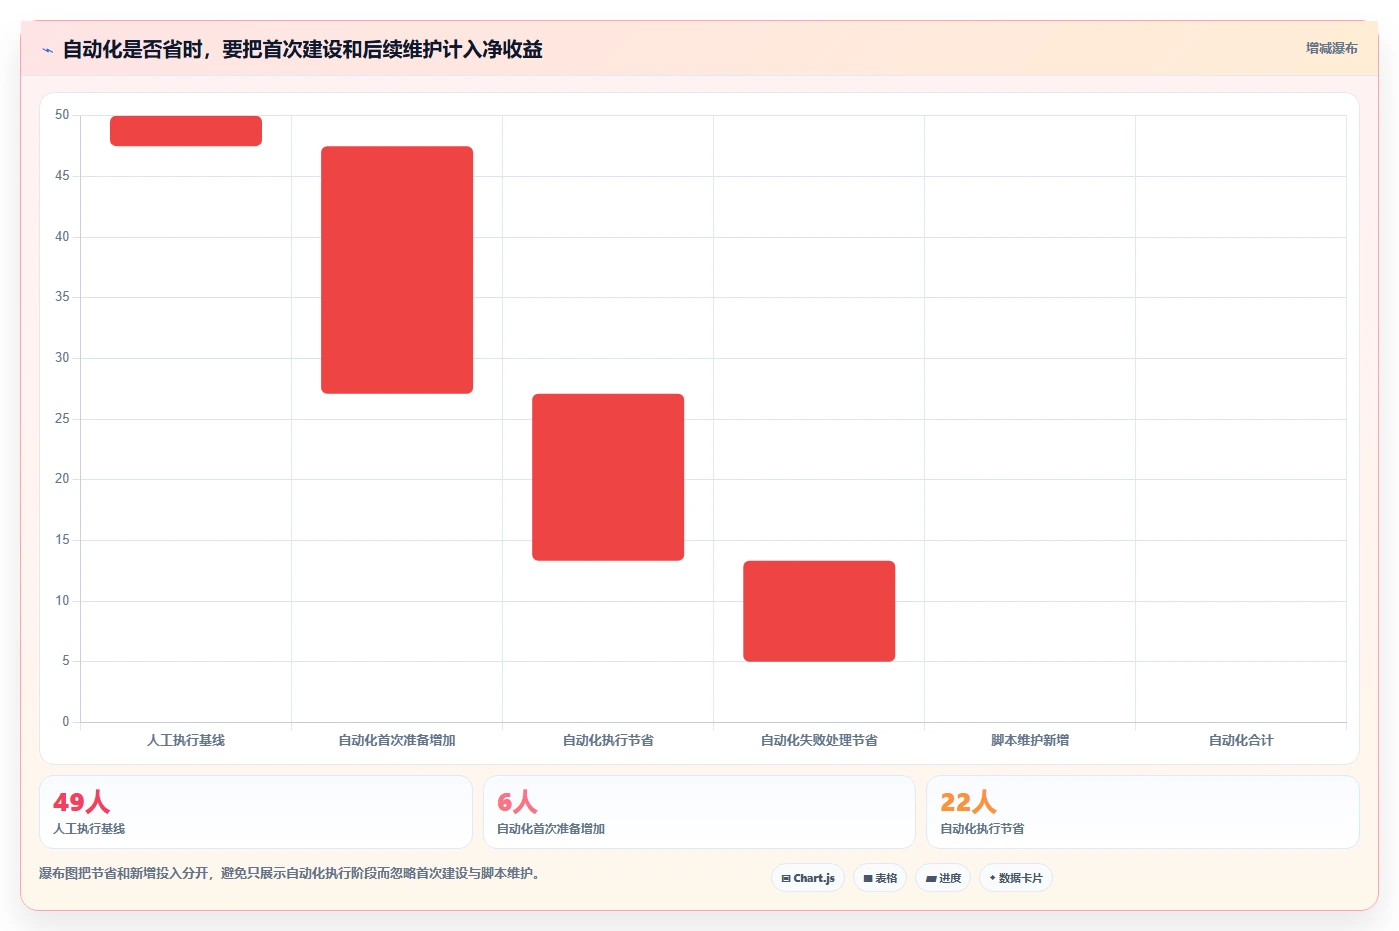This screenshot has width=1399, height=931.
Task: Select the 进度 chip
Action: pyautogui.click(x=943, y=878)
